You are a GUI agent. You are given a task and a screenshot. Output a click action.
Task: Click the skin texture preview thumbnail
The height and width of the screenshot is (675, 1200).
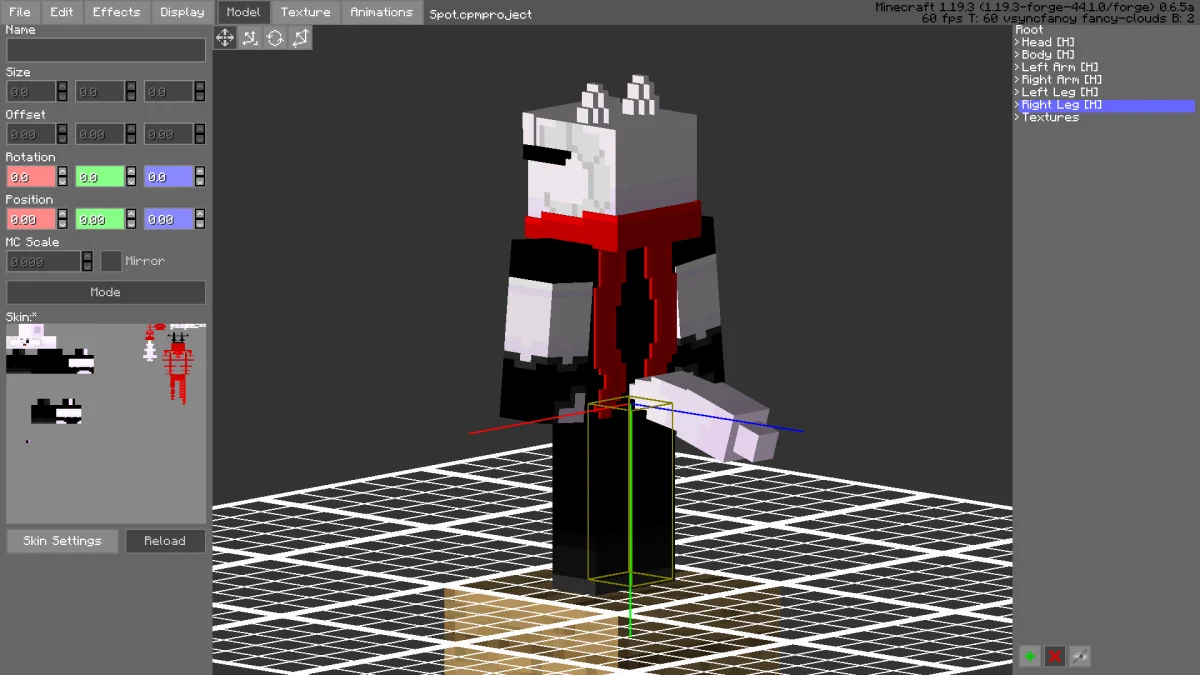(x=106, y=423)
